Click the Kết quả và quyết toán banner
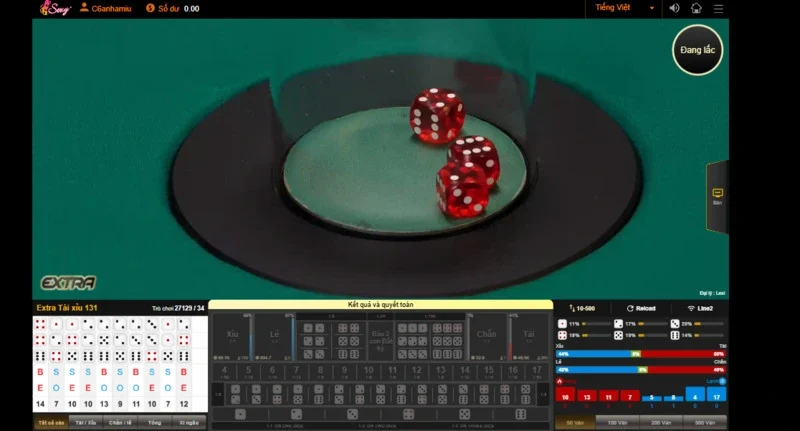This screenshot has height=431, width=800. [x=381, y=305]
